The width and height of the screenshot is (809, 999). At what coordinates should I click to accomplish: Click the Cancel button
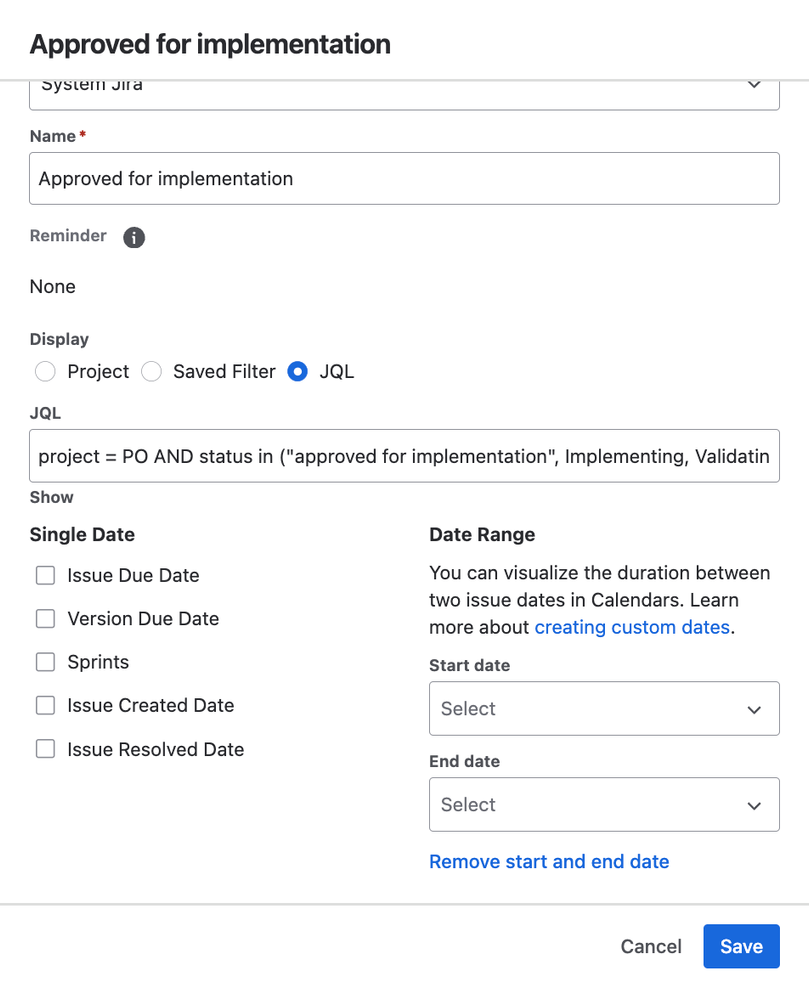tap(651, 946)
